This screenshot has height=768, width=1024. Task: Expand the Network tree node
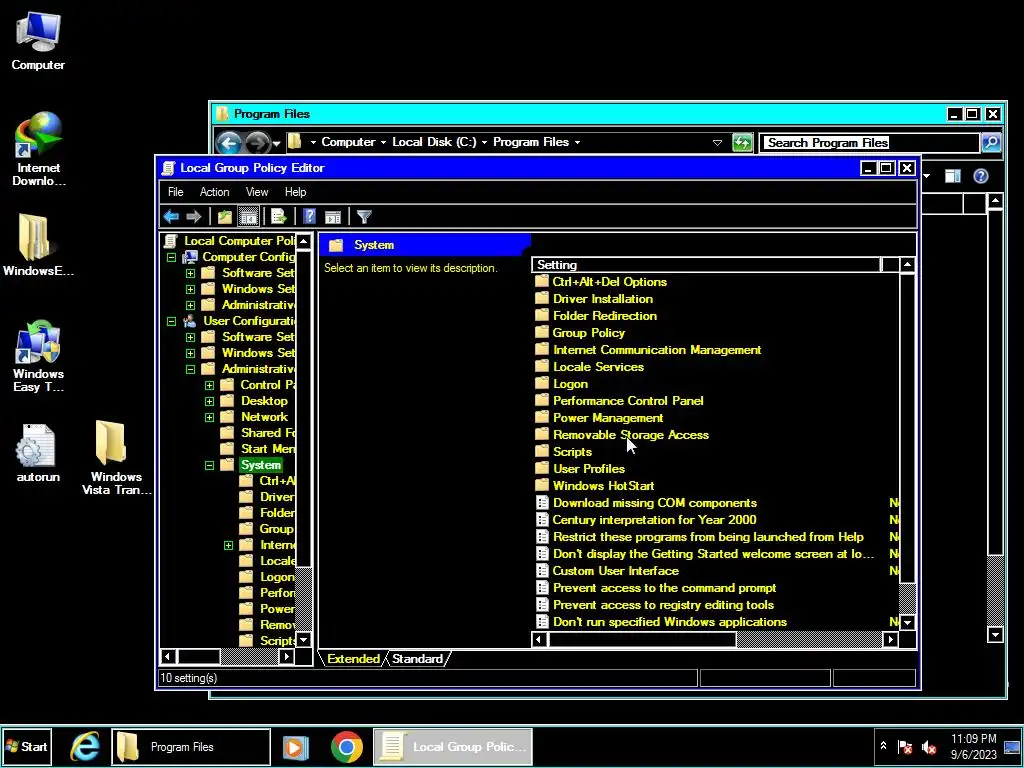[209, 417]
